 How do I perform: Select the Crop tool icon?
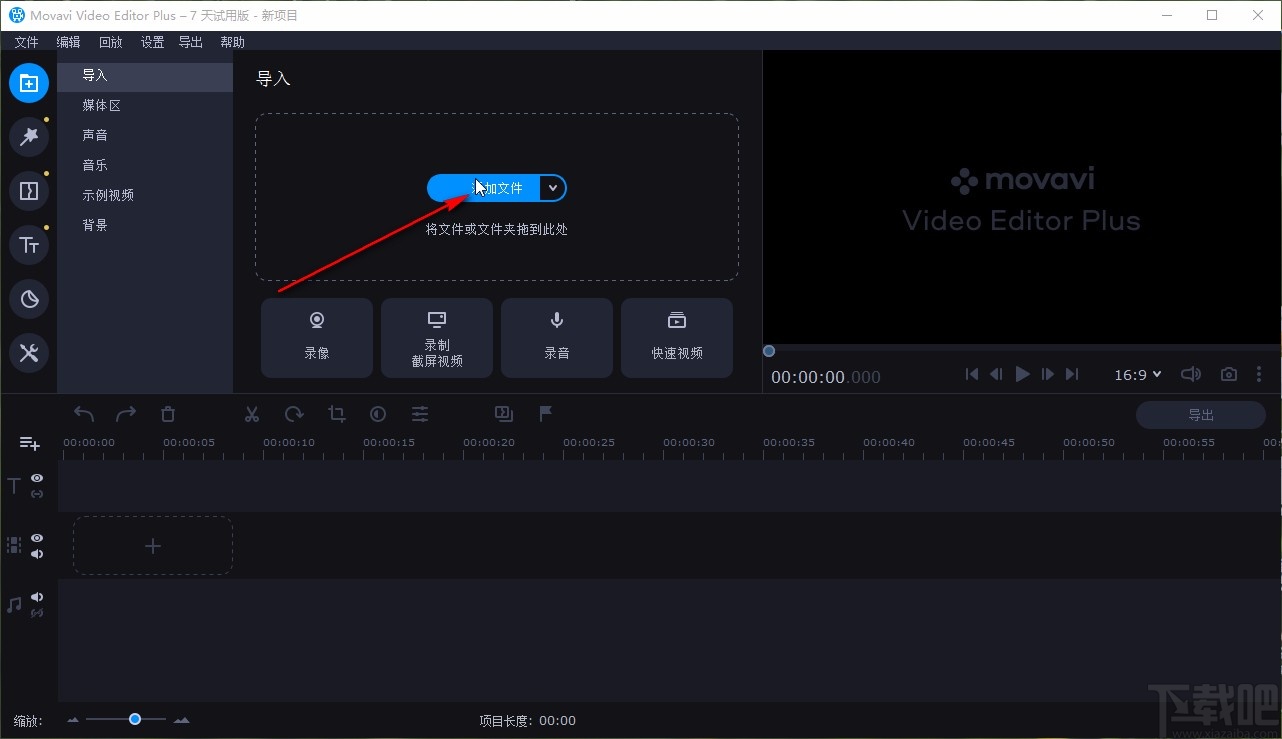click(336, 414)
